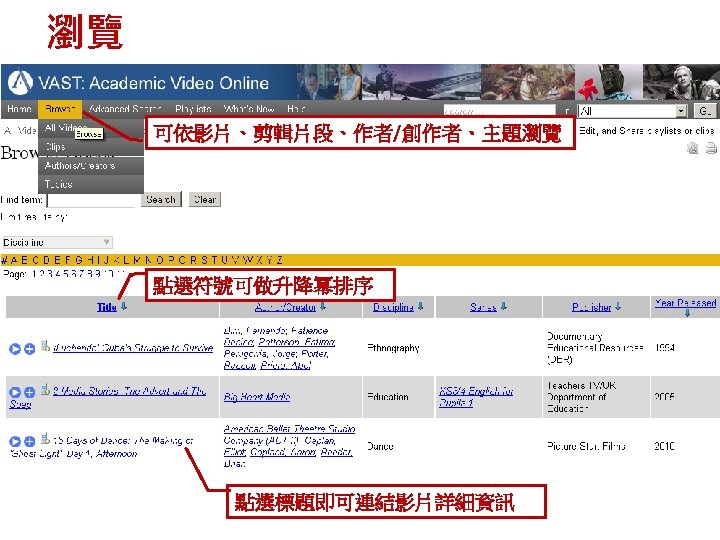Viewport: 720px width, 540px height.
Task: Open the Browse menu
Action: pos(60,109)
